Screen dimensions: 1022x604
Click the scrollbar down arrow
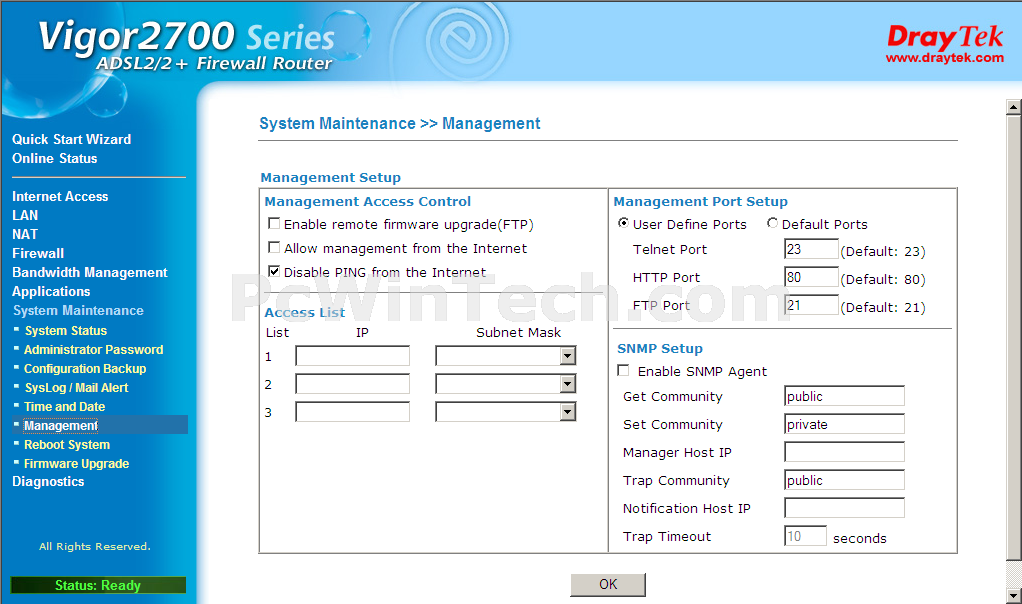(1014, 596)
